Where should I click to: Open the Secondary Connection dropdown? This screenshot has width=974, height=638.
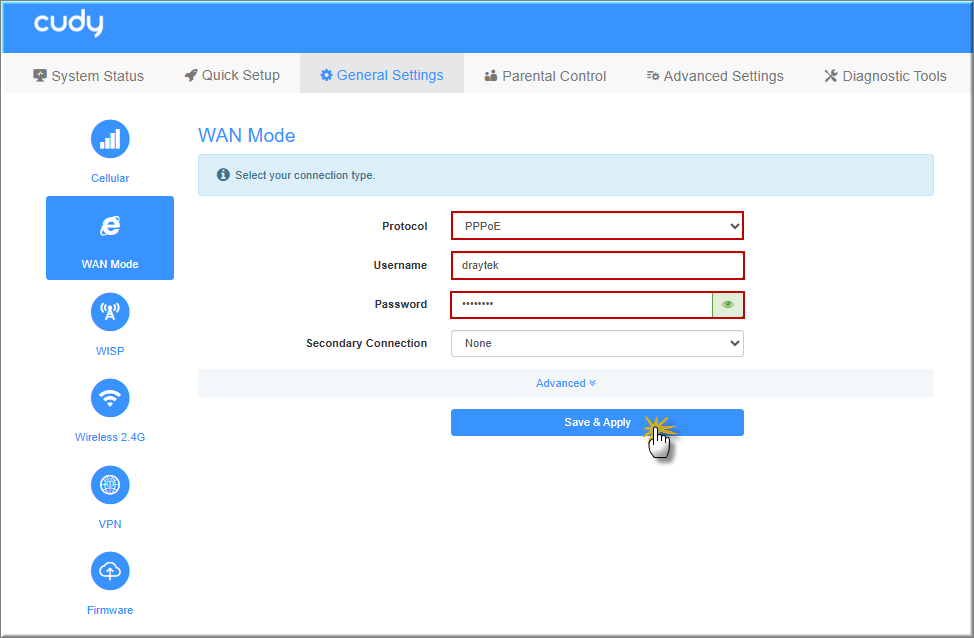[597, 343]
